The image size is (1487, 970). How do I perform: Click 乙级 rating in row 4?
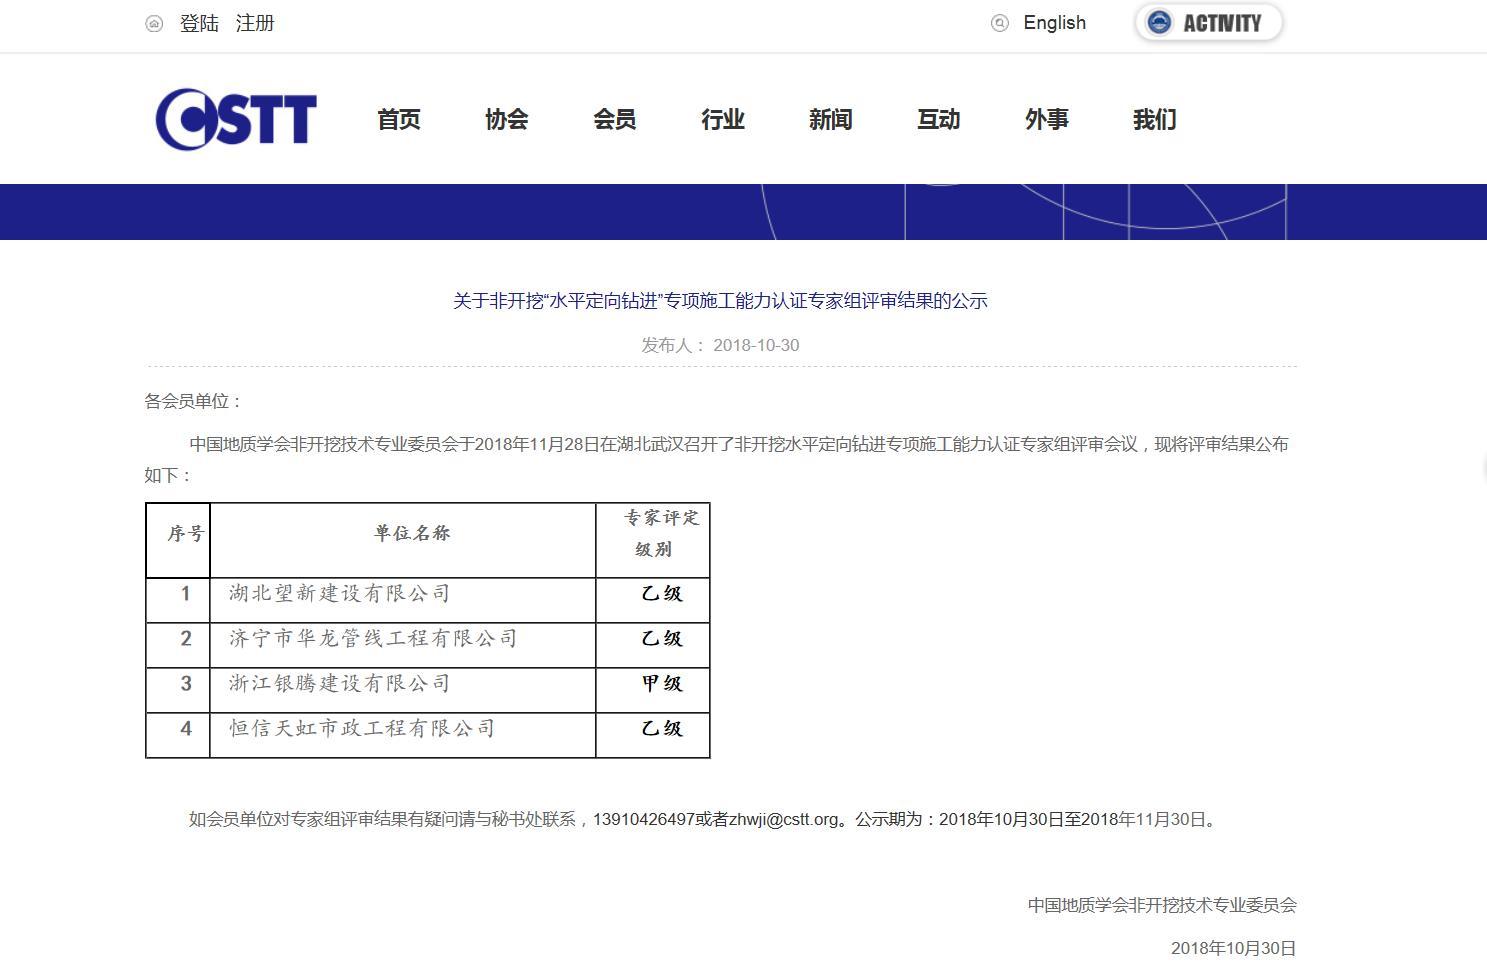point(662,729)
